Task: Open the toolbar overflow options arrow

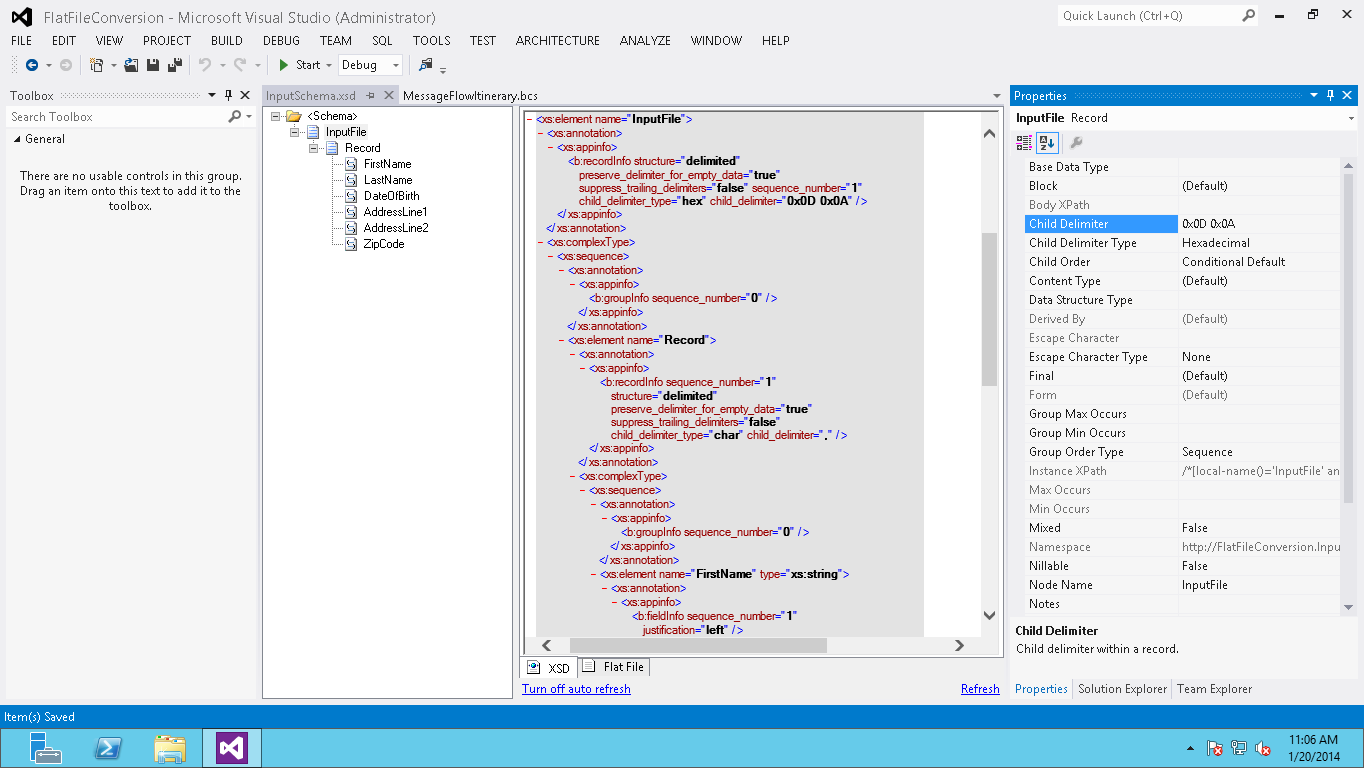Action: tap(443, 68)
